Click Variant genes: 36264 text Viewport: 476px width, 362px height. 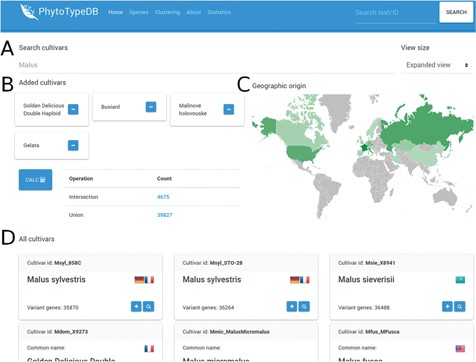pos(208,307)
